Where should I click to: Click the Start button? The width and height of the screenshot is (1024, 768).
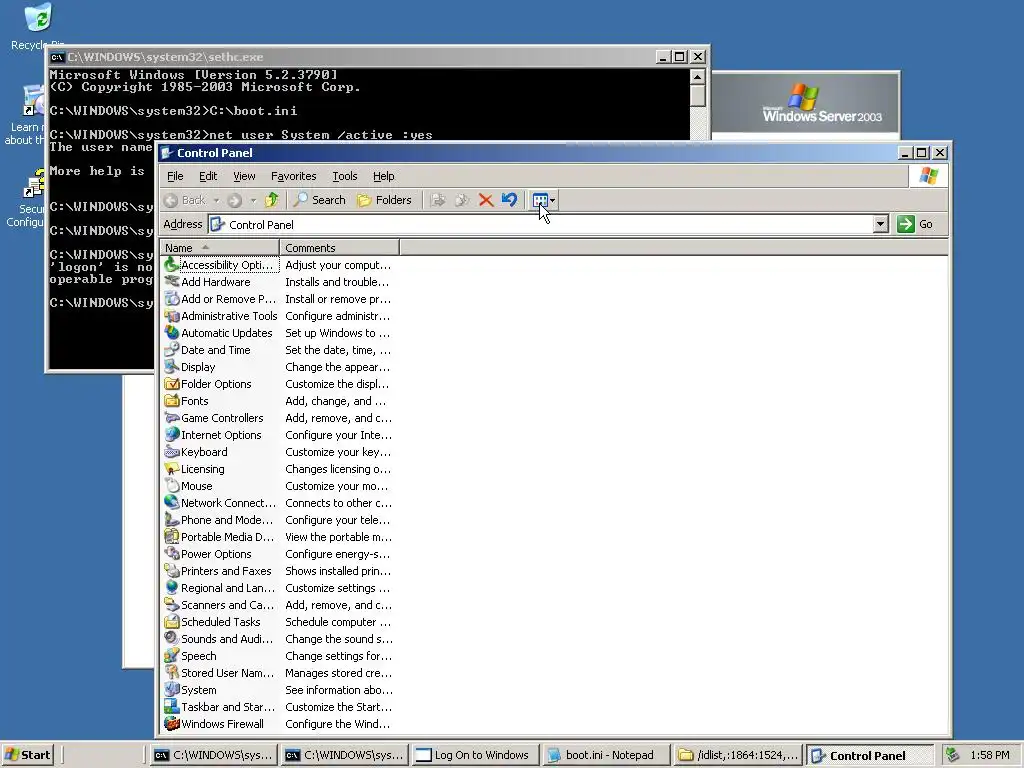click(27, 755)
